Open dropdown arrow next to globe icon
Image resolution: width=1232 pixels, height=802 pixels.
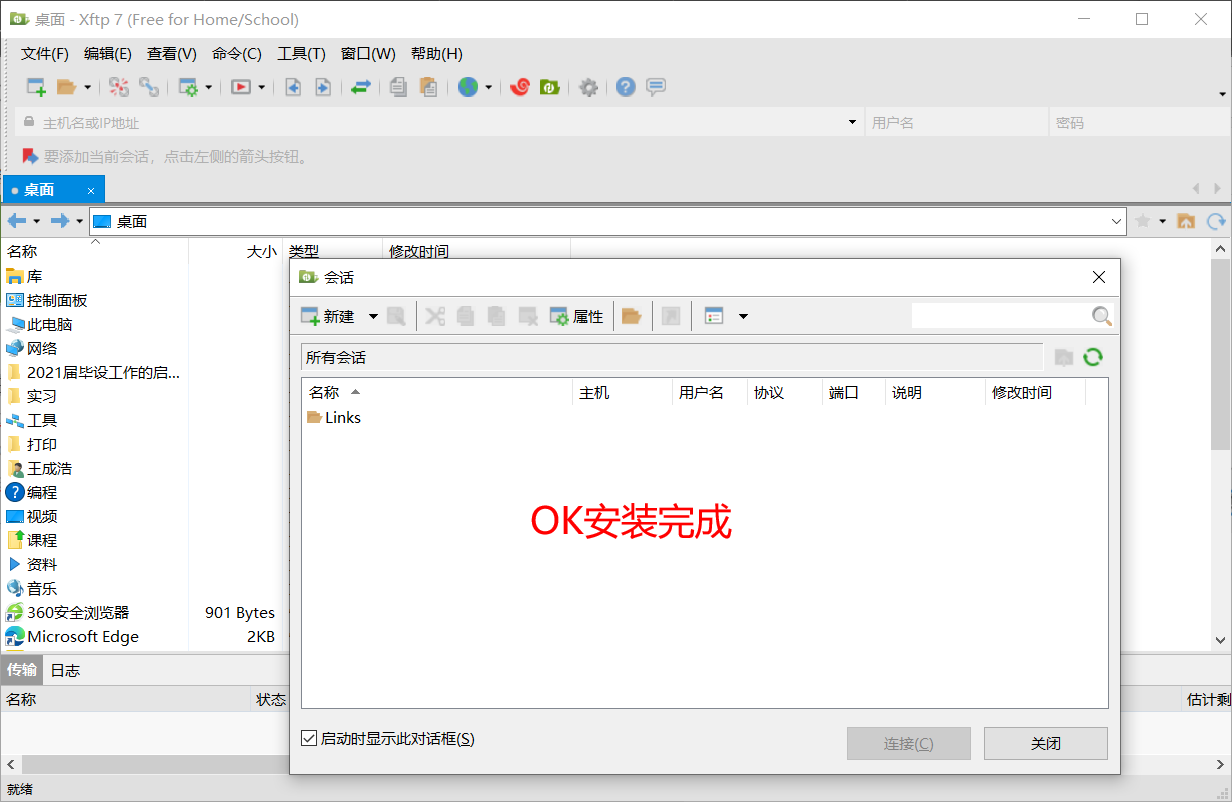tap(489, 87)
